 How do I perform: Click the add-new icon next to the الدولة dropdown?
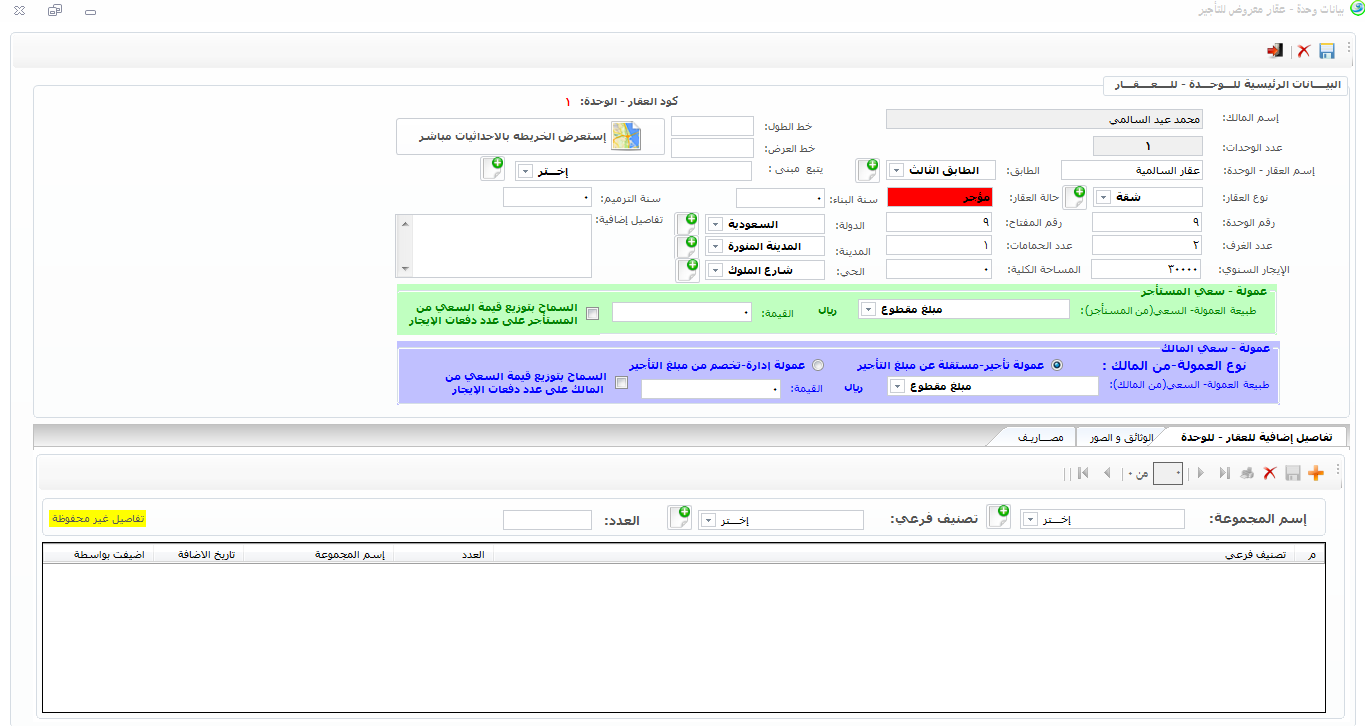point(687,224)
